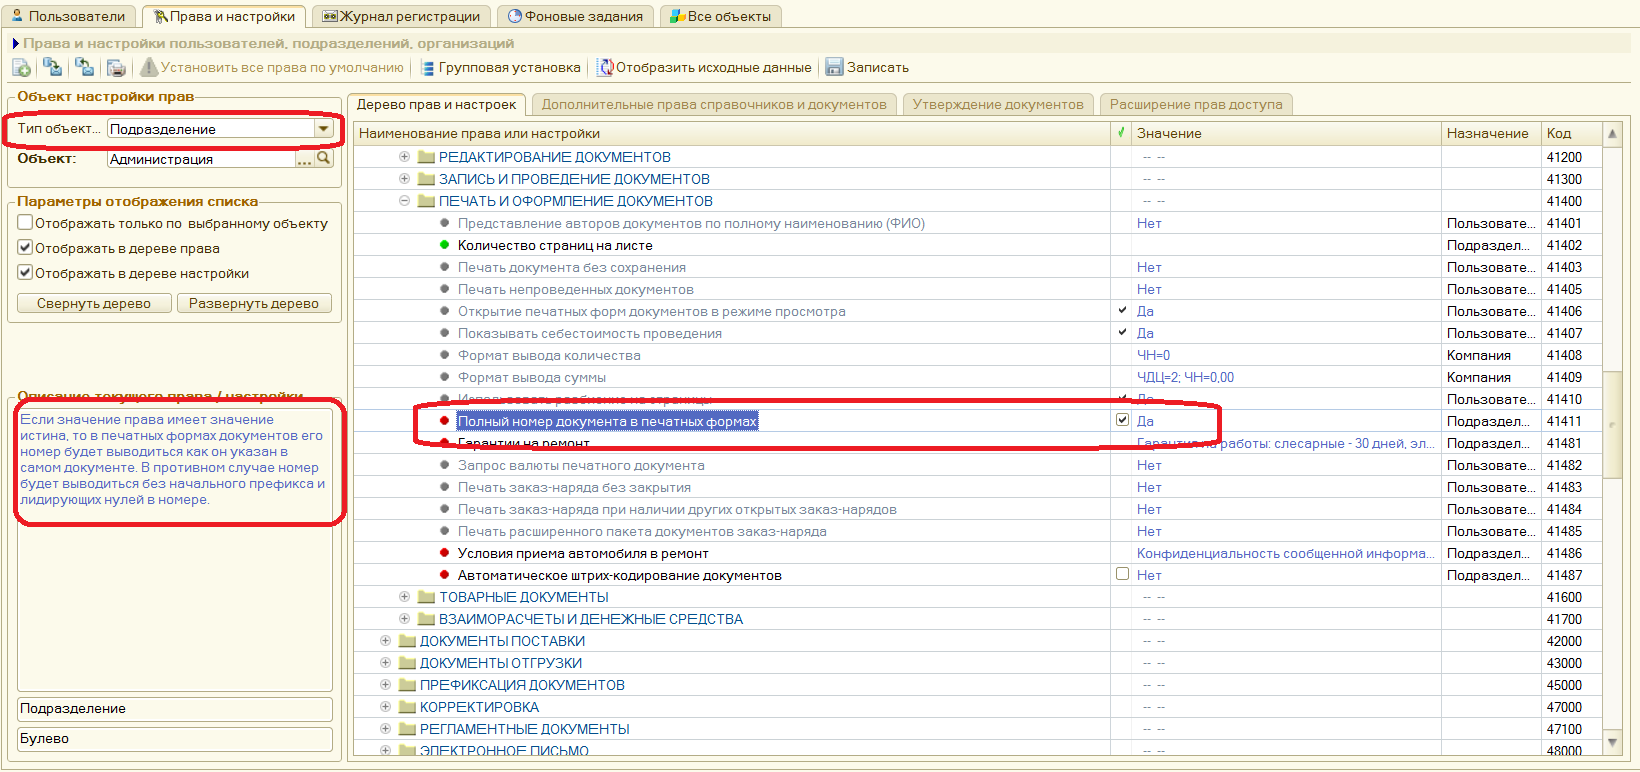Image resolution: width=1640 pixels, height=772 pixels.
Task: Click the Групповая установка button label
Action: [x=510, y=68]
